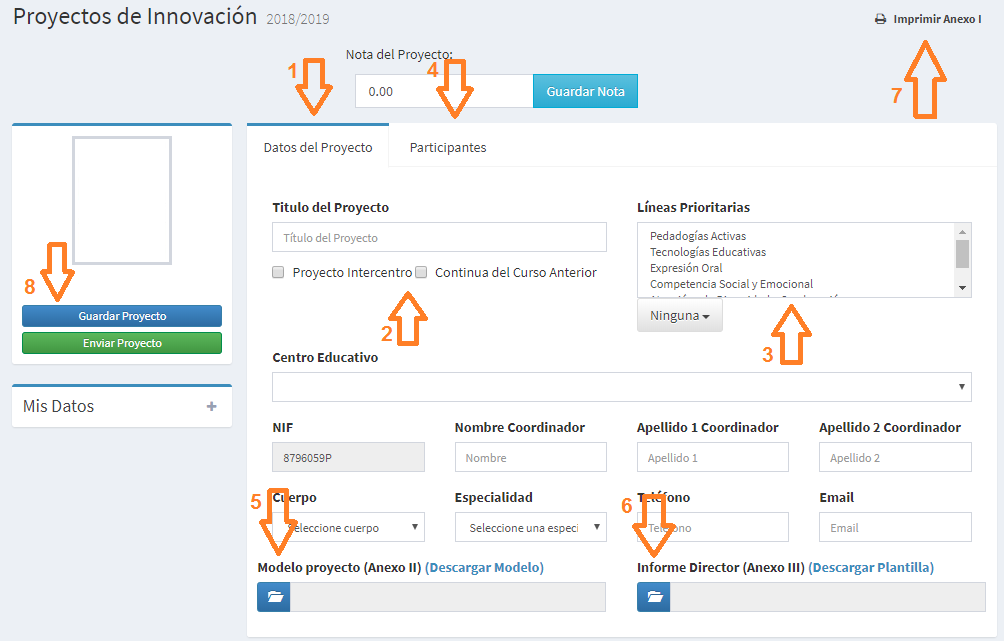Open the Anexo II file upload folder icon
1004x641 pixels.
click(273, 596)
